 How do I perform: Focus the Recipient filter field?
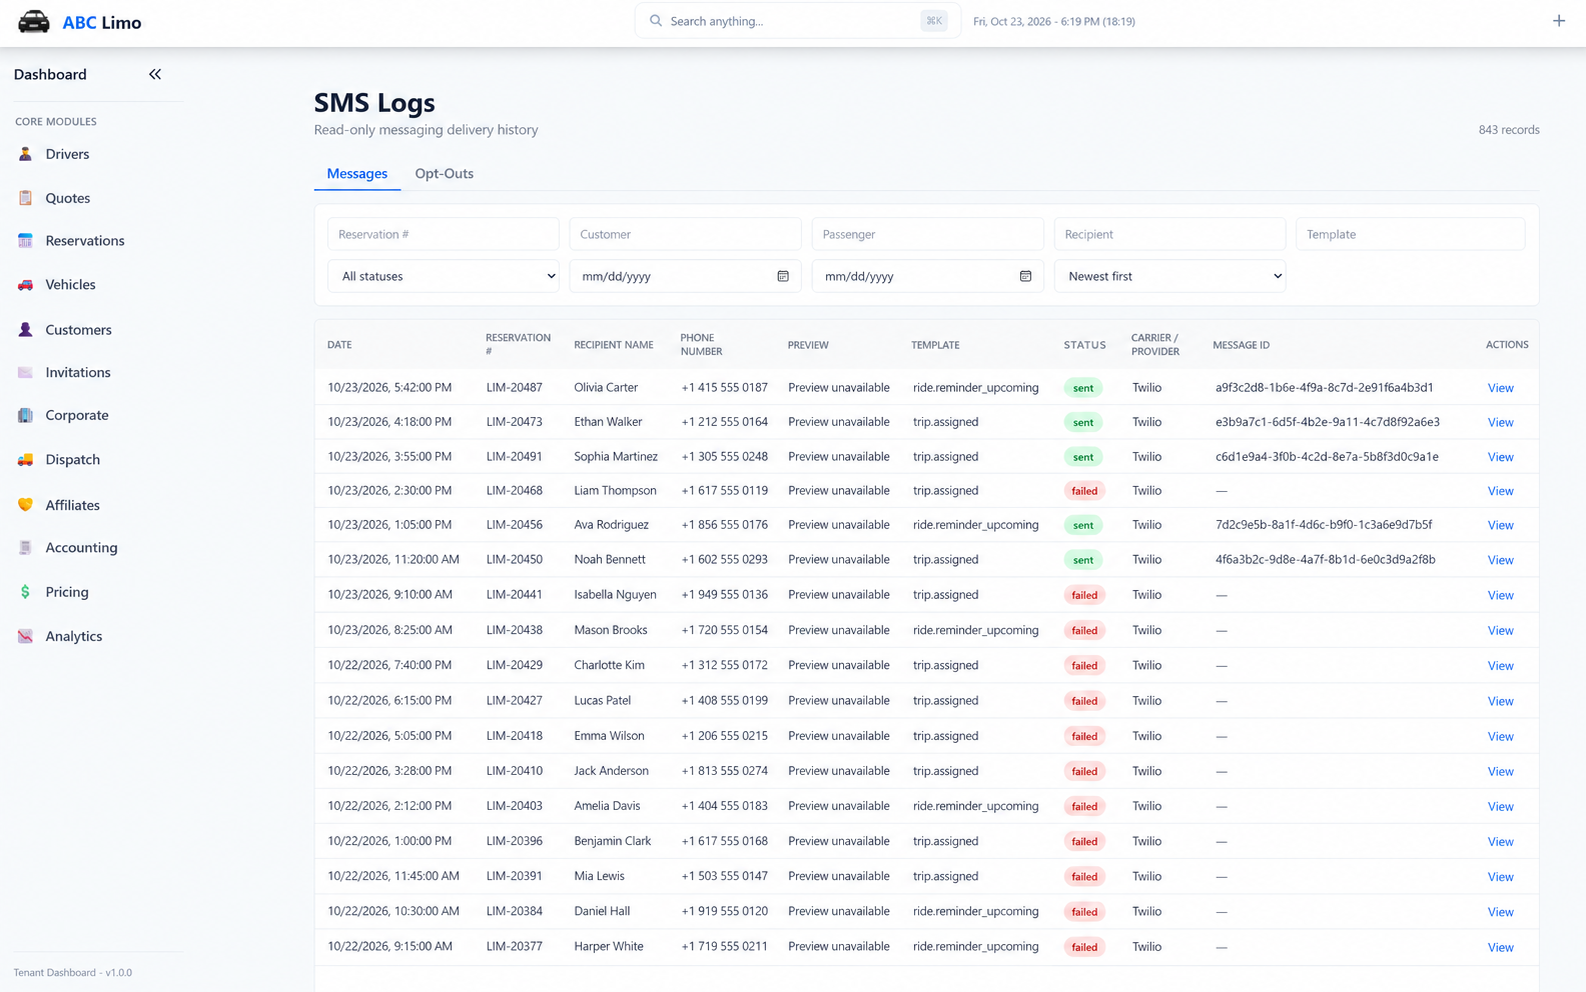pos(1169,234)
